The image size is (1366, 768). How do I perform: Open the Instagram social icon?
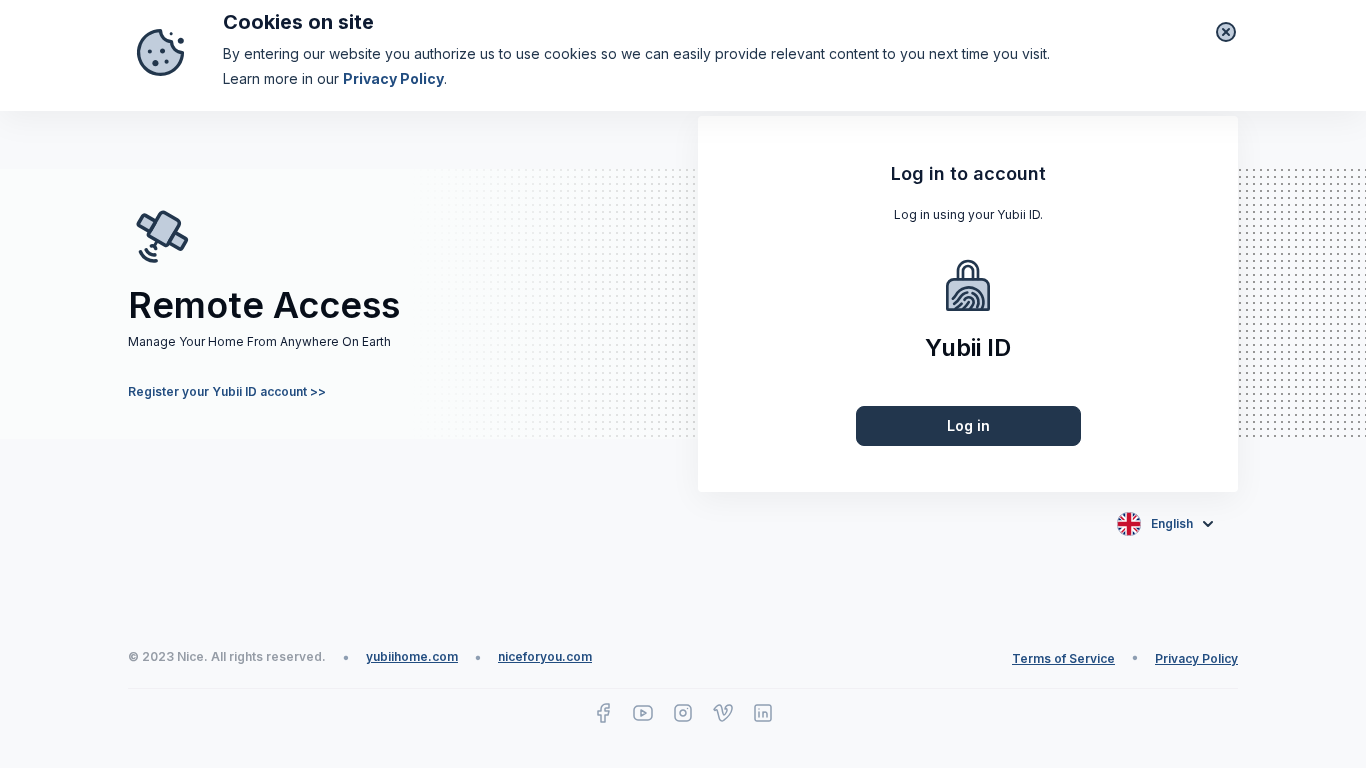(683, 713)
